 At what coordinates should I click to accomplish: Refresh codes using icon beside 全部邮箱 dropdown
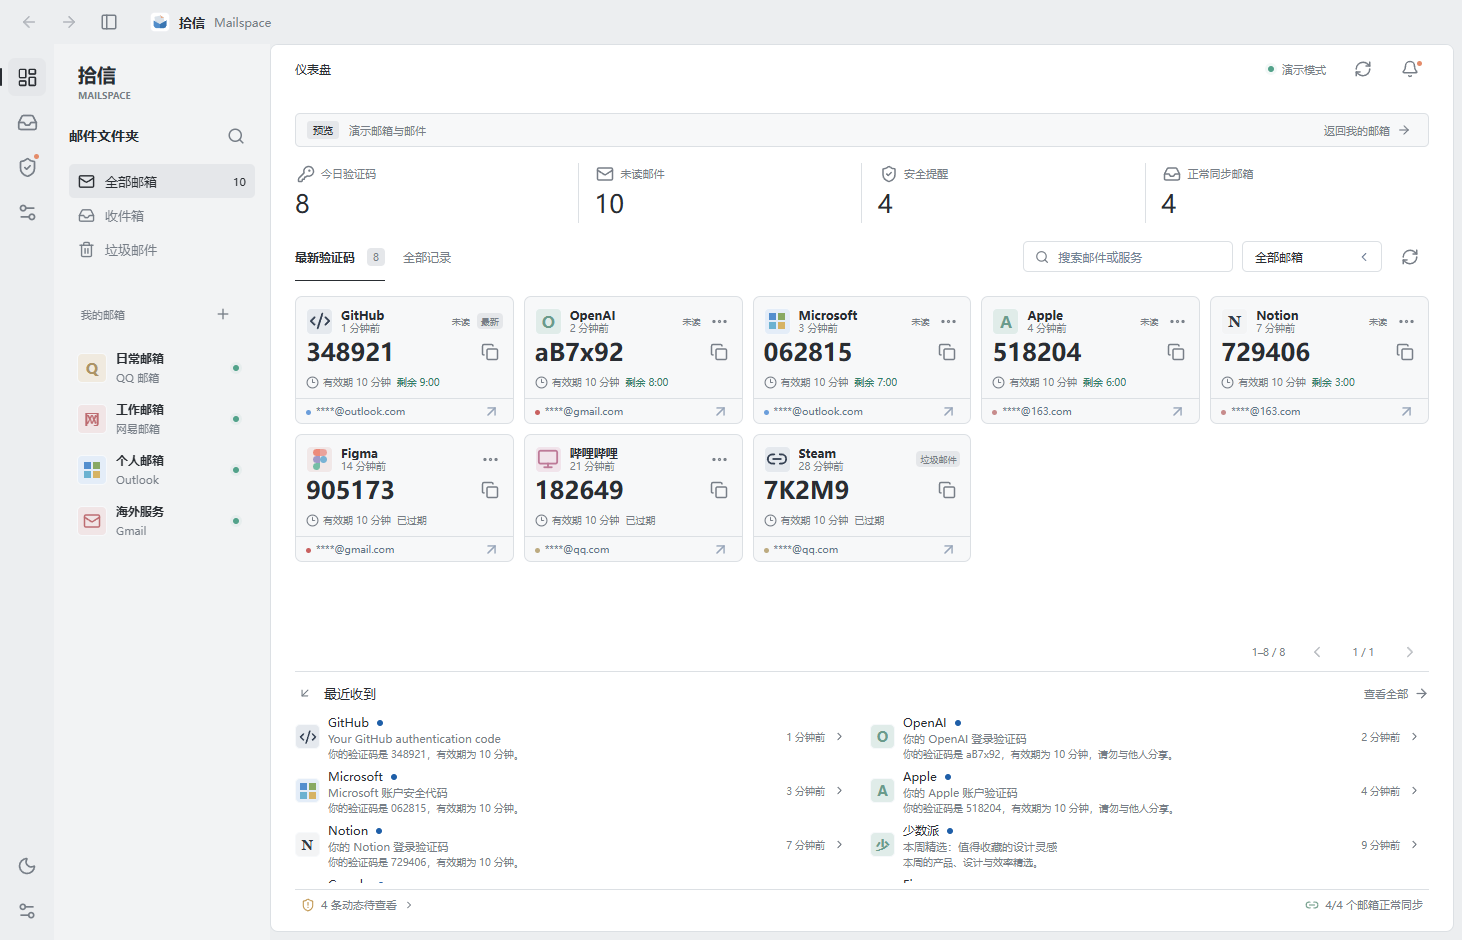pyautogui.click(x=1410, y=257)
